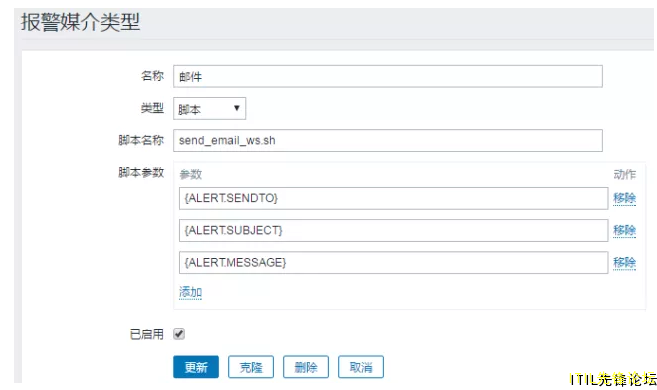Click the 更新 button
The height and width of the screenshot is (390, 657).
196,367
